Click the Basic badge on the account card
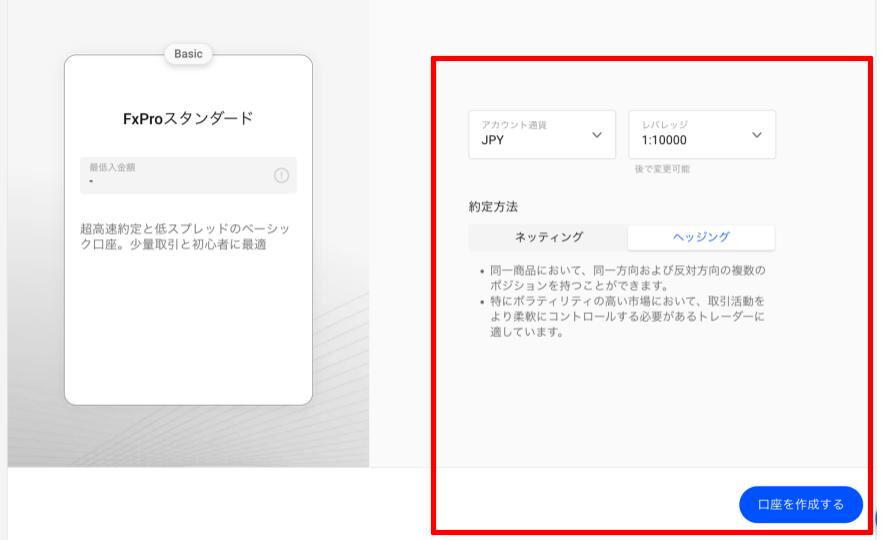886x540 pixels. pyautogui.click(x=188, y=54)
